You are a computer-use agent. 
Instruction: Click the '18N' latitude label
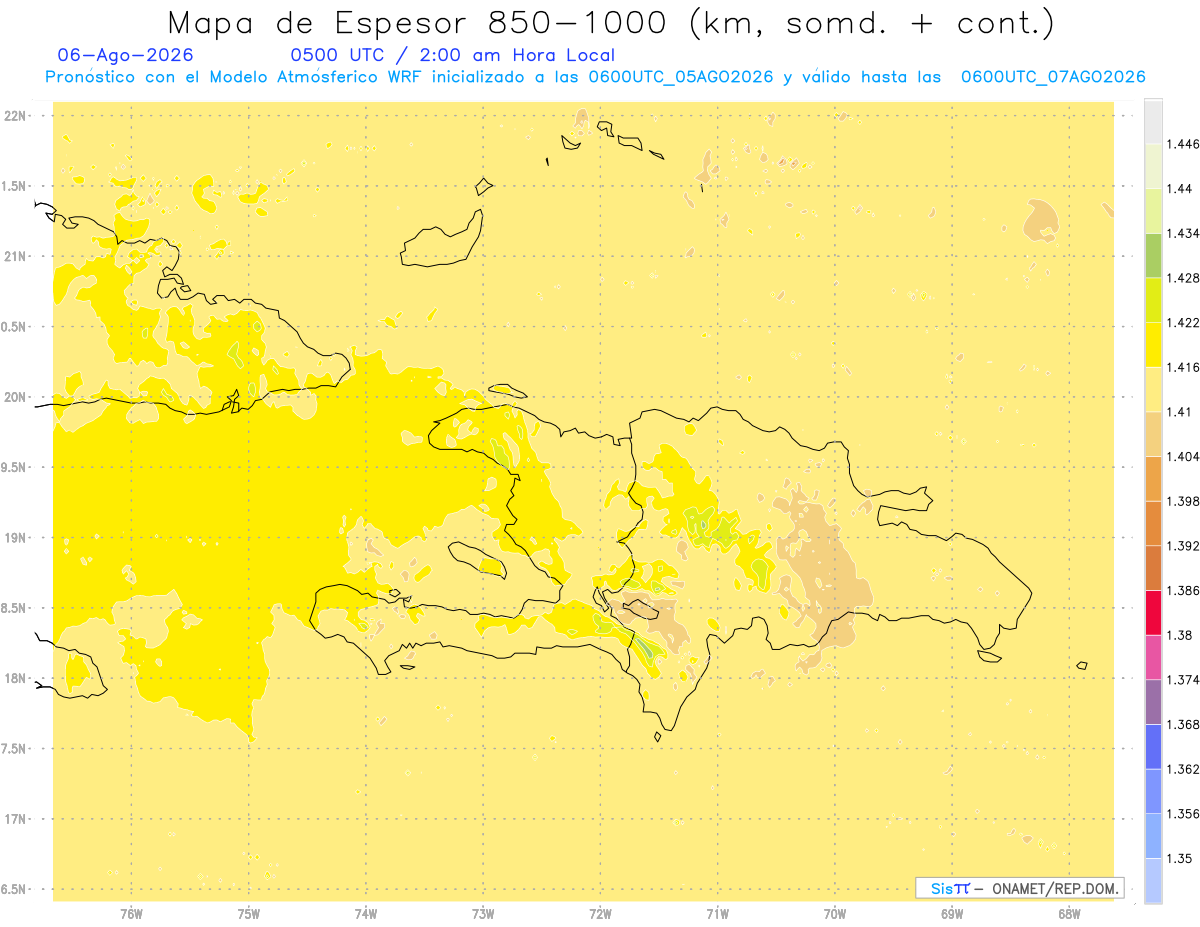16,679
